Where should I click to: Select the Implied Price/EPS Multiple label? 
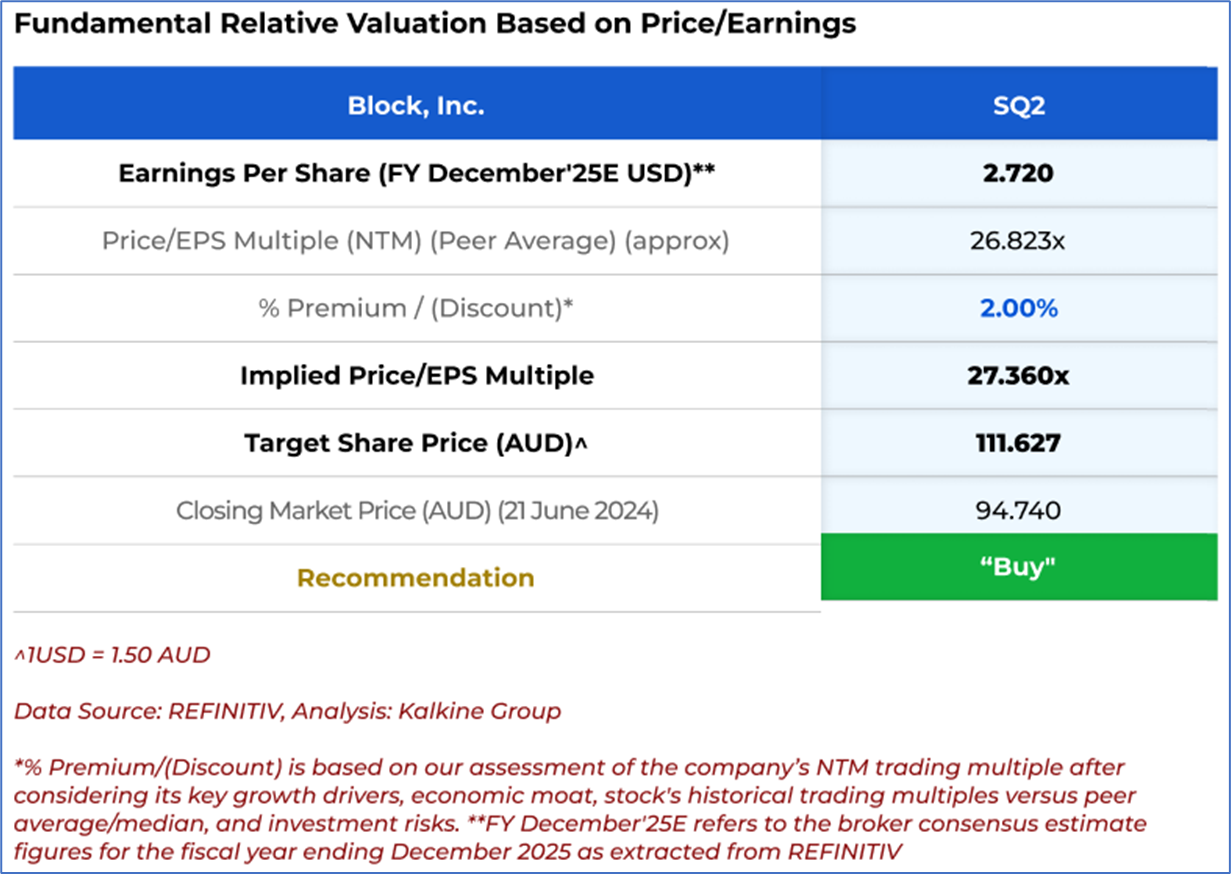point(416,375)
